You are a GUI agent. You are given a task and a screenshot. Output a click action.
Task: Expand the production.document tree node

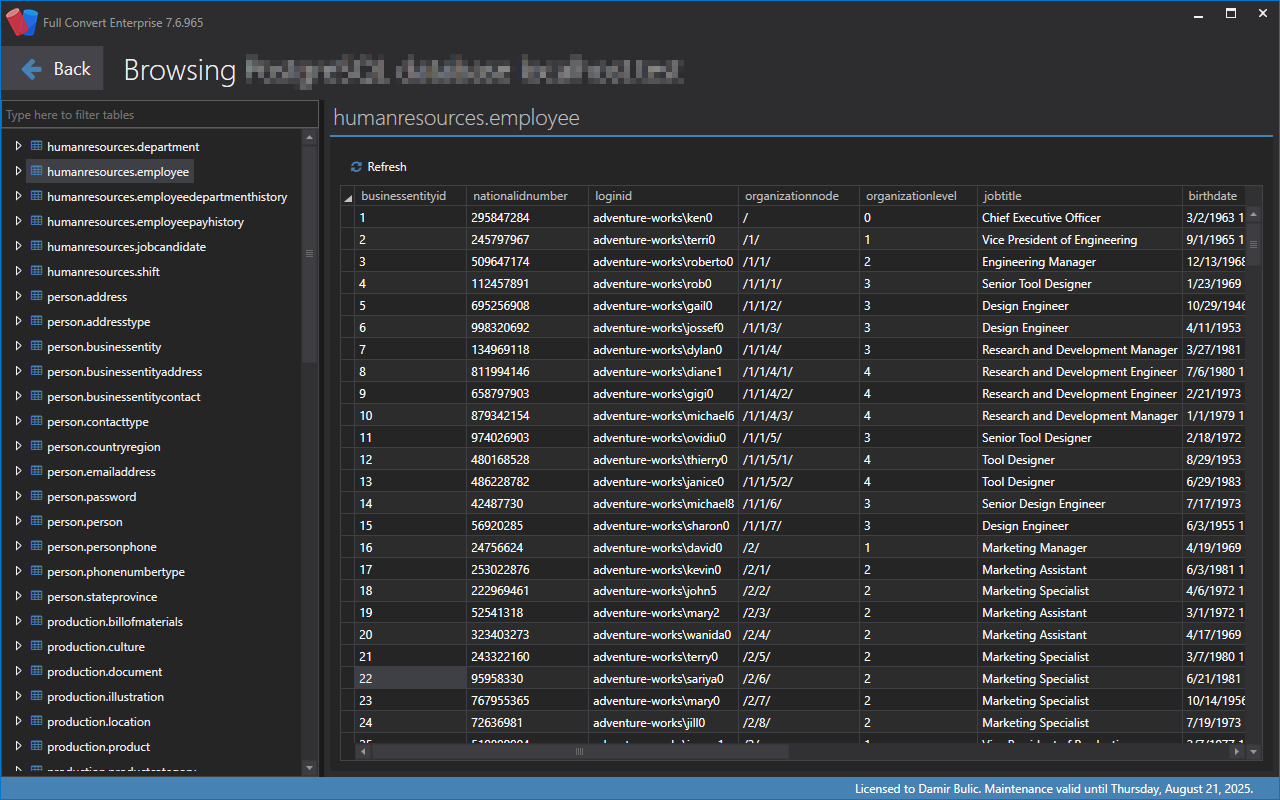coord(17,671)
